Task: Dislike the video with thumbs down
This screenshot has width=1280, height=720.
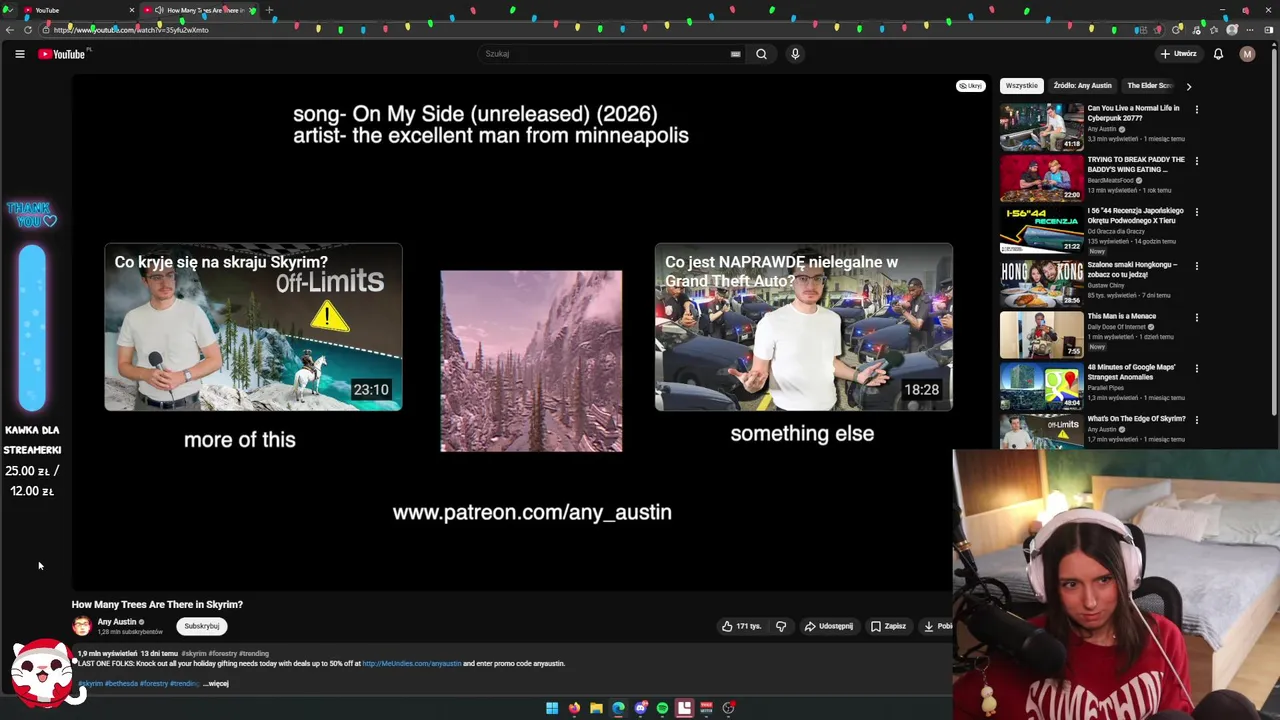Action: point(781,626)
